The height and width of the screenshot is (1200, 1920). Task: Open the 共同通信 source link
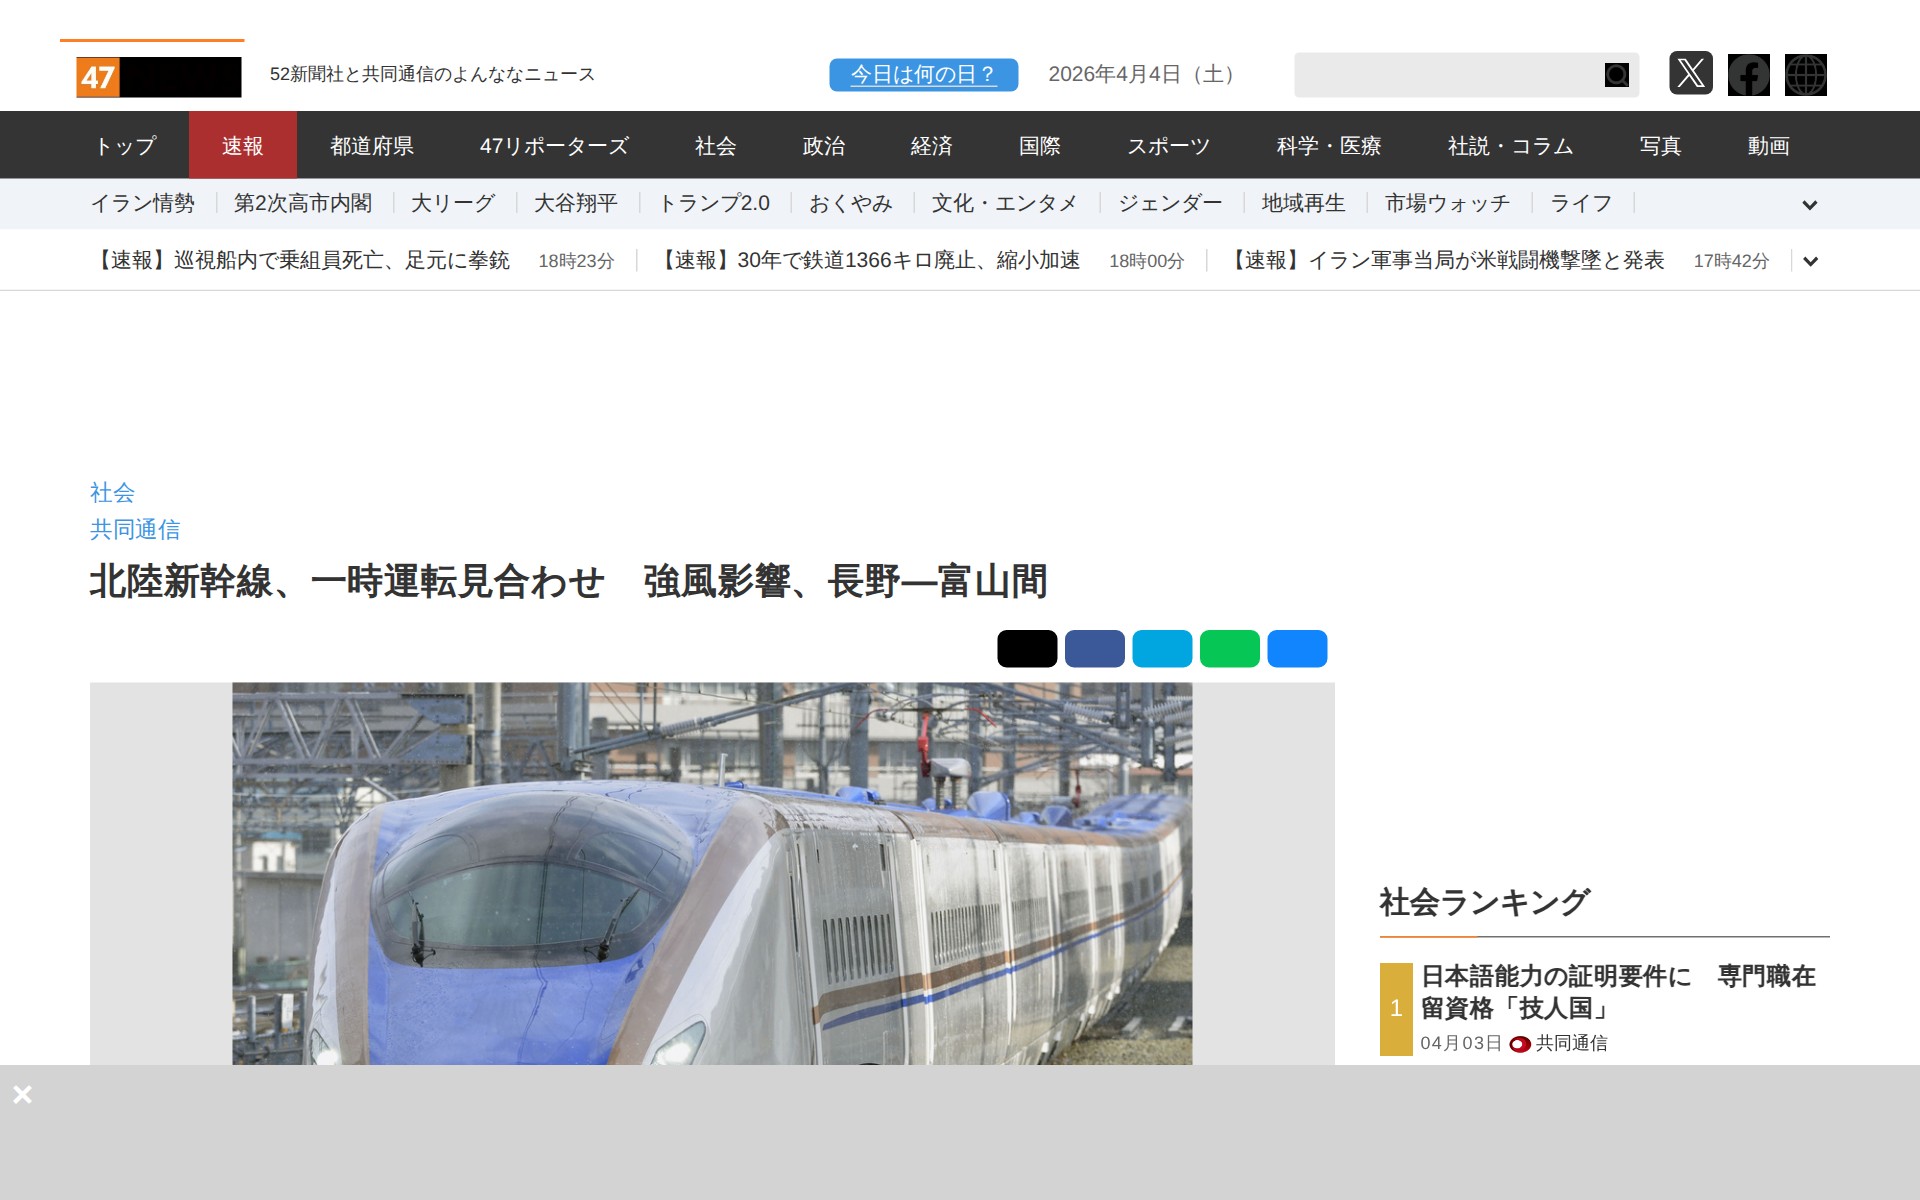135,529
